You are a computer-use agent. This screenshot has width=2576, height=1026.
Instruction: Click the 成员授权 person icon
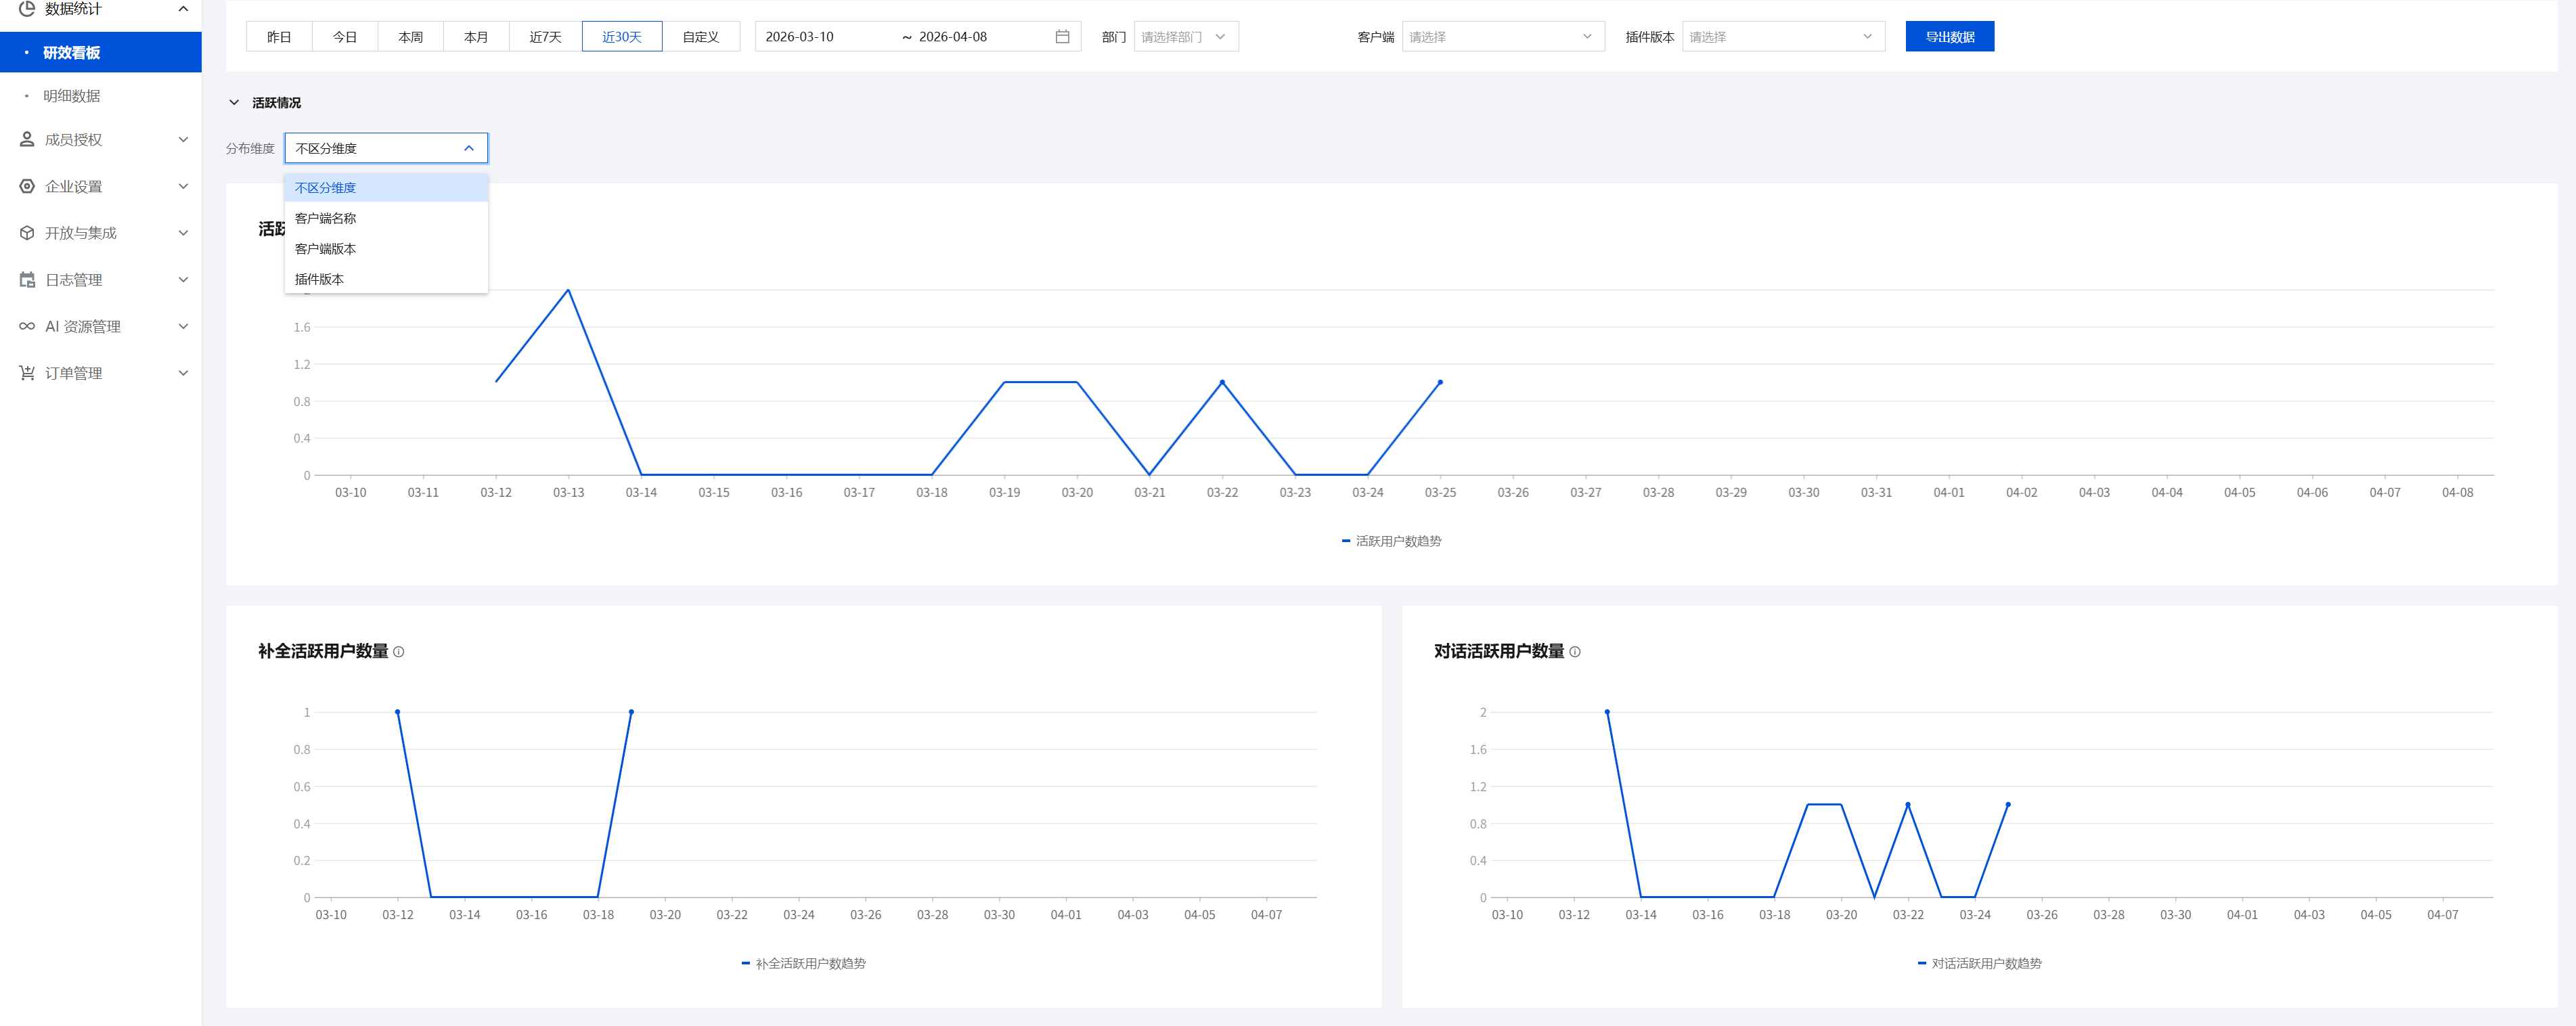27,140
